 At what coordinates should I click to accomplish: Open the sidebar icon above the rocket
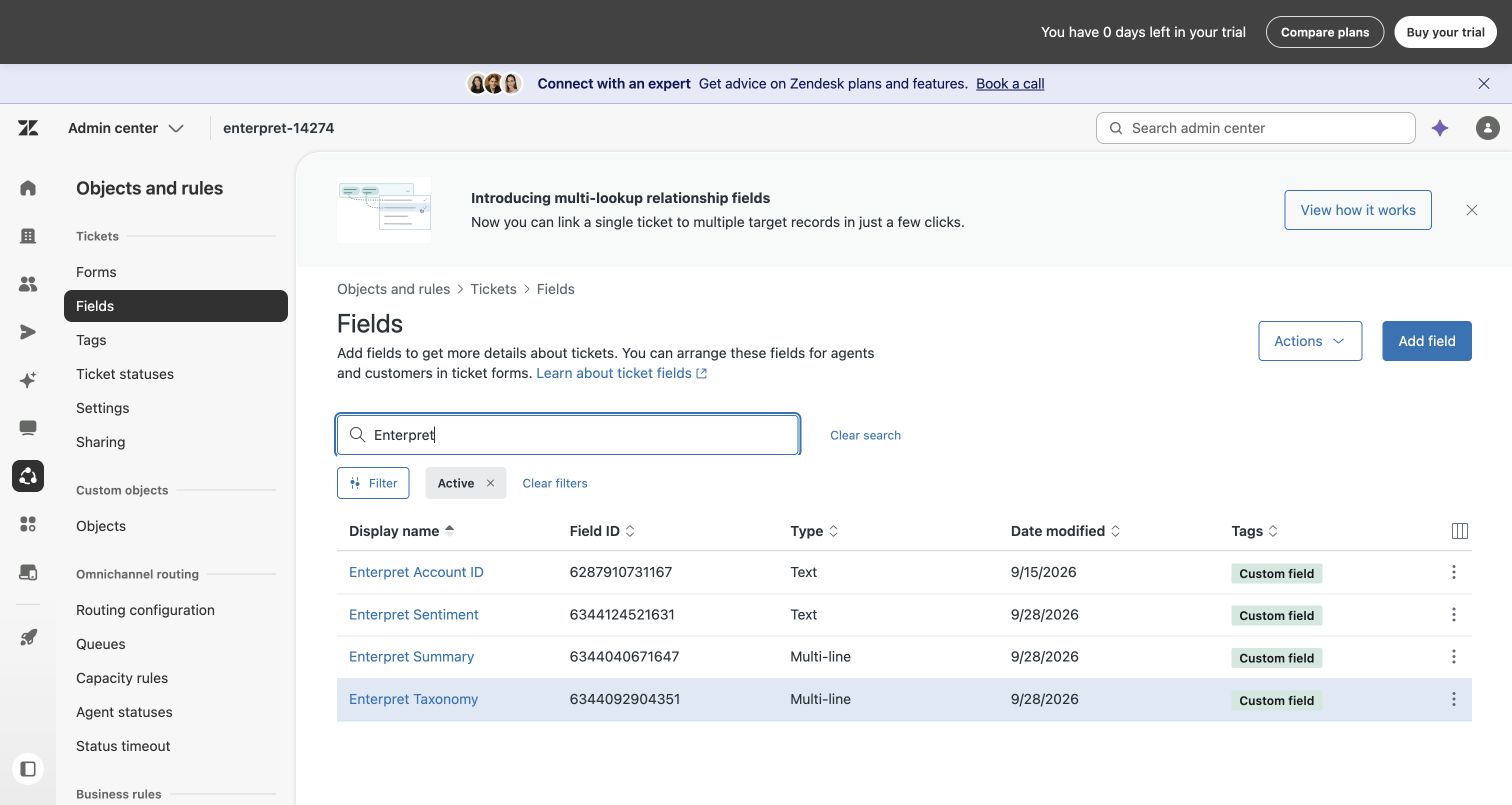pos(28,572)
